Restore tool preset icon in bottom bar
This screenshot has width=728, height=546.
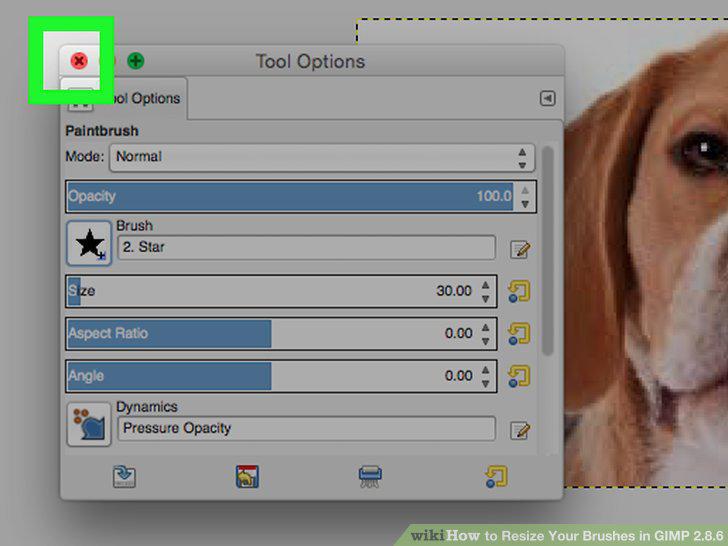click(247, 477)
